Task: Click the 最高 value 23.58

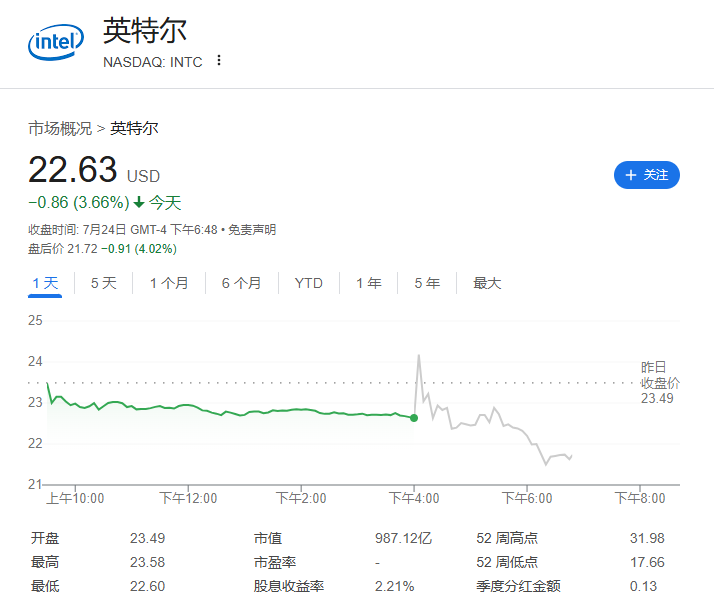Action: click(x=148, y=562)
